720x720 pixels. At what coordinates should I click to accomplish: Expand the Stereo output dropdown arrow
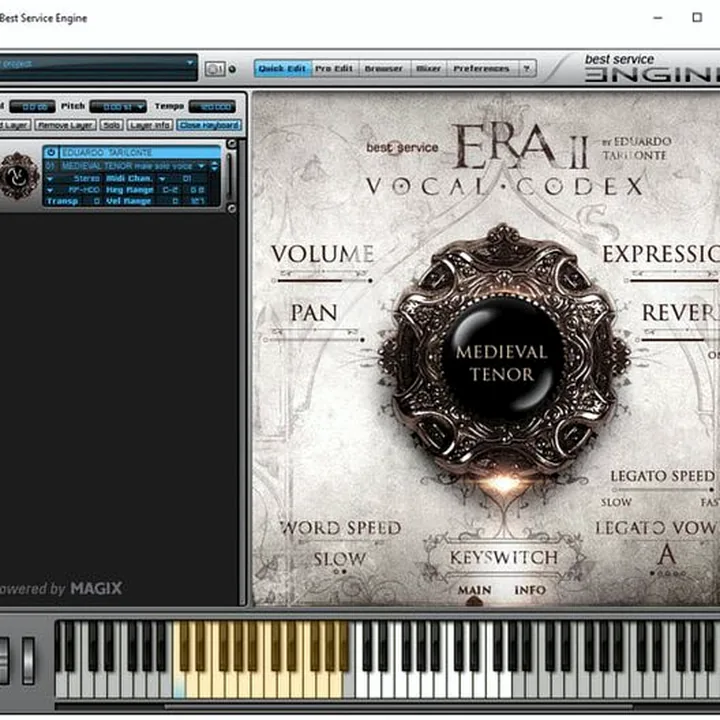point(50,178)
